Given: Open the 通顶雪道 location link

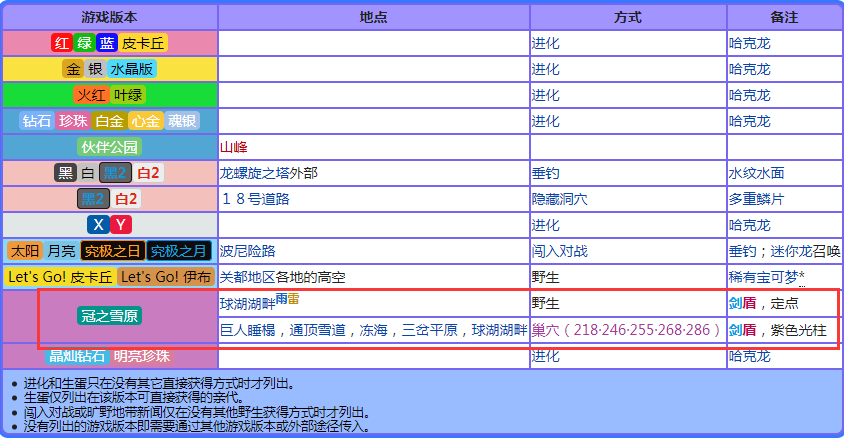Looking at the screenshot, I should [x=318, y=330].
